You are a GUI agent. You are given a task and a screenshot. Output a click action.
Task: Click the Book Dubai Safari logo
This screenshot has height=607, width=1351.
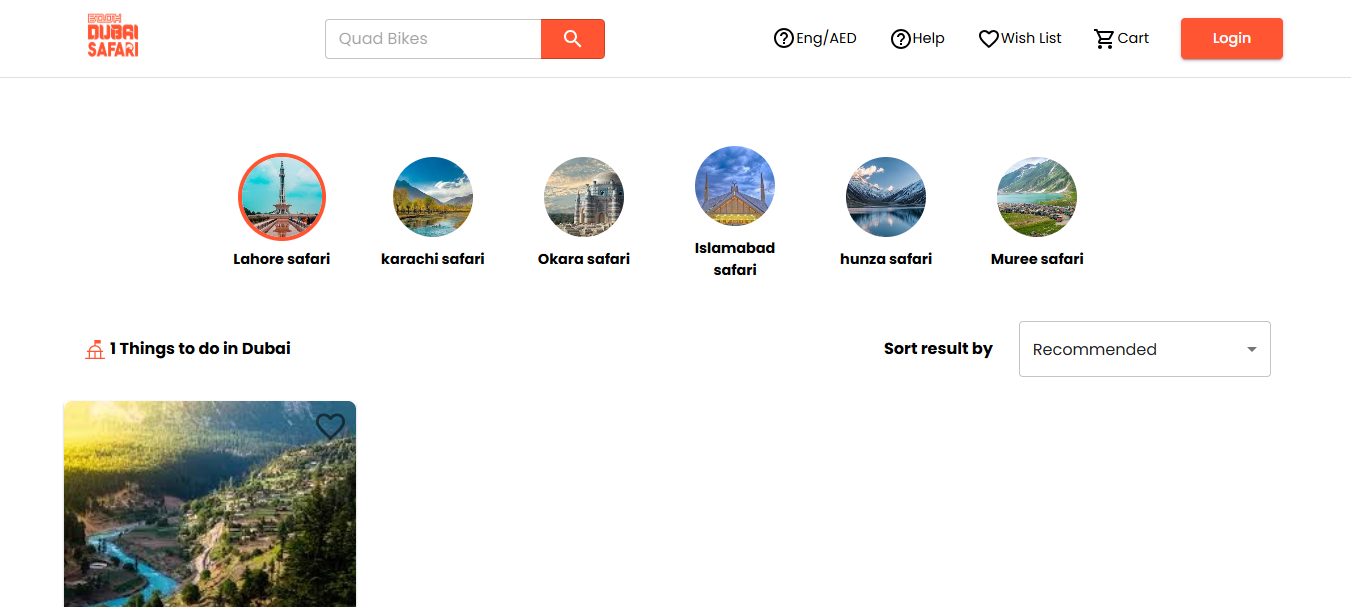point(112,37)
